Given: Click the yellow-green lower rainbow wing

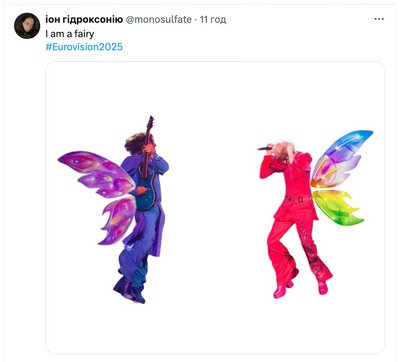Looking at the screenshot, I should (337, 207).
